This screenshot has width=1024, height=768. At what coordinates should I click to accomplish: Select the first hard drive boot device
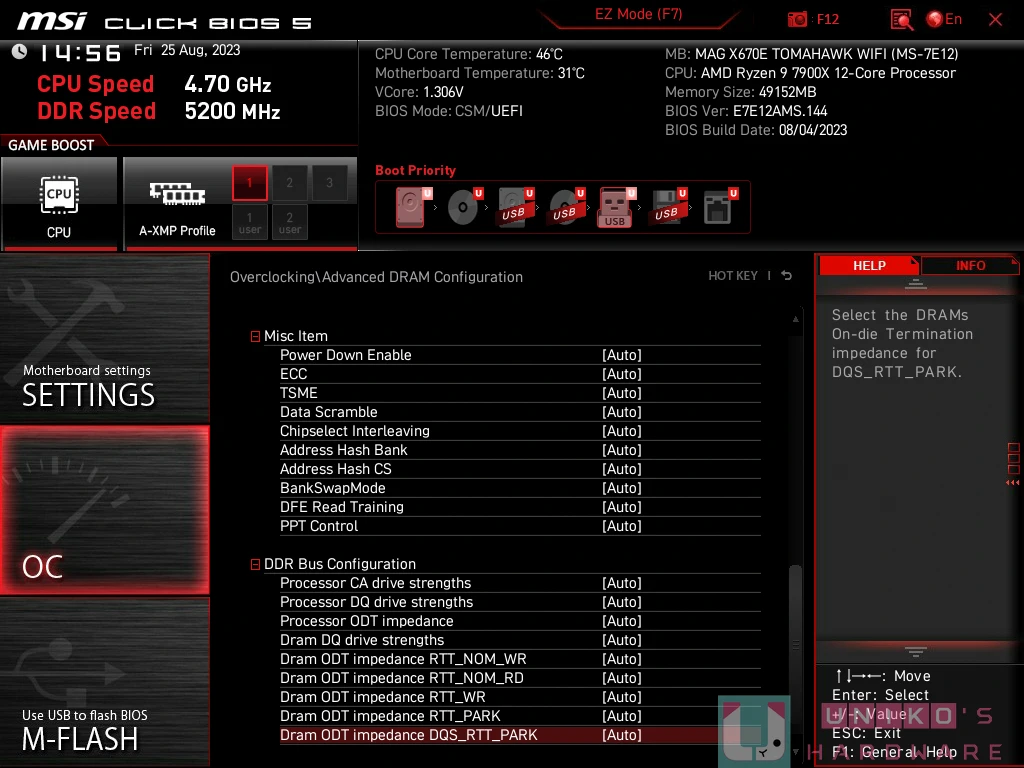click(x=410, y=207)
